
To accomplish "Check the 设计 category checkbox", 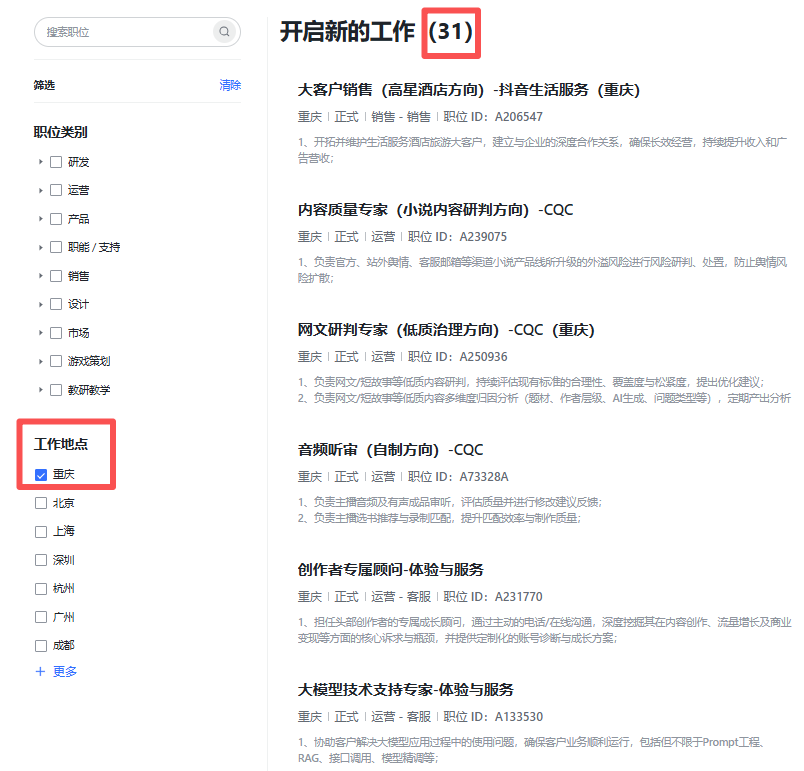I will pyautogui.click(x=56, y=304).
